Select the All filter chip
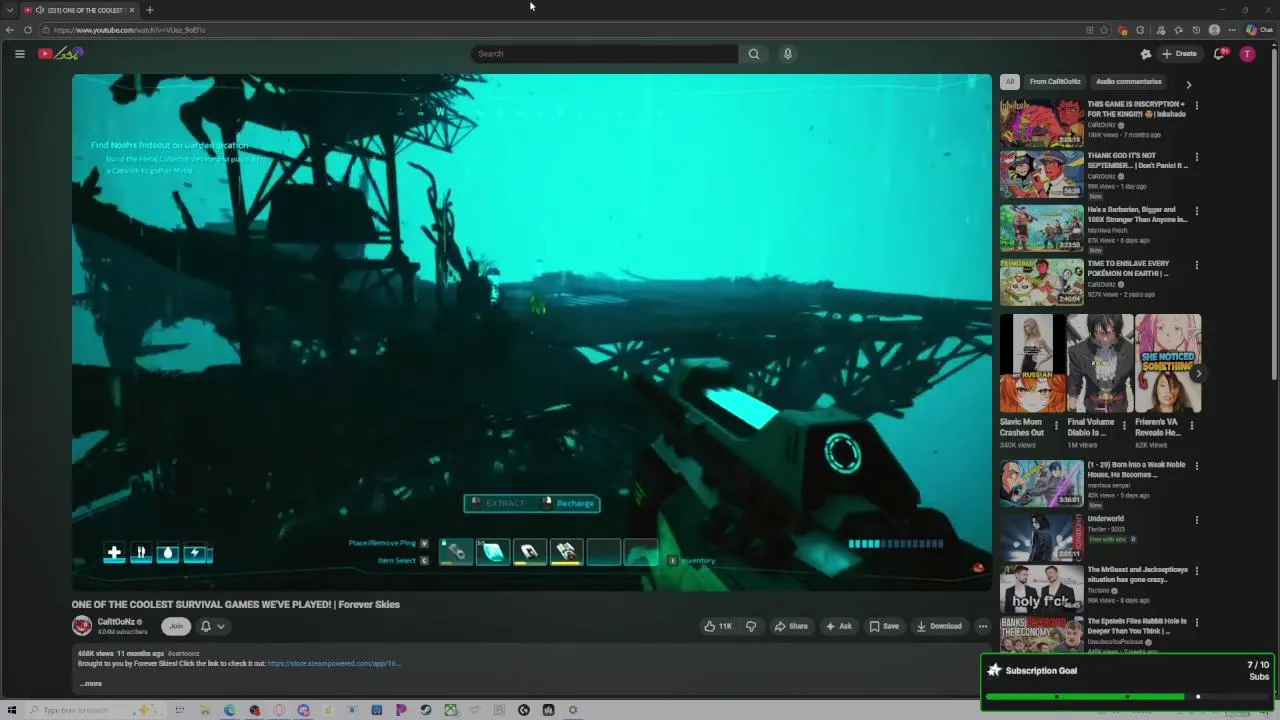Screen dimensions: 1280x720 coord(1010,82)
